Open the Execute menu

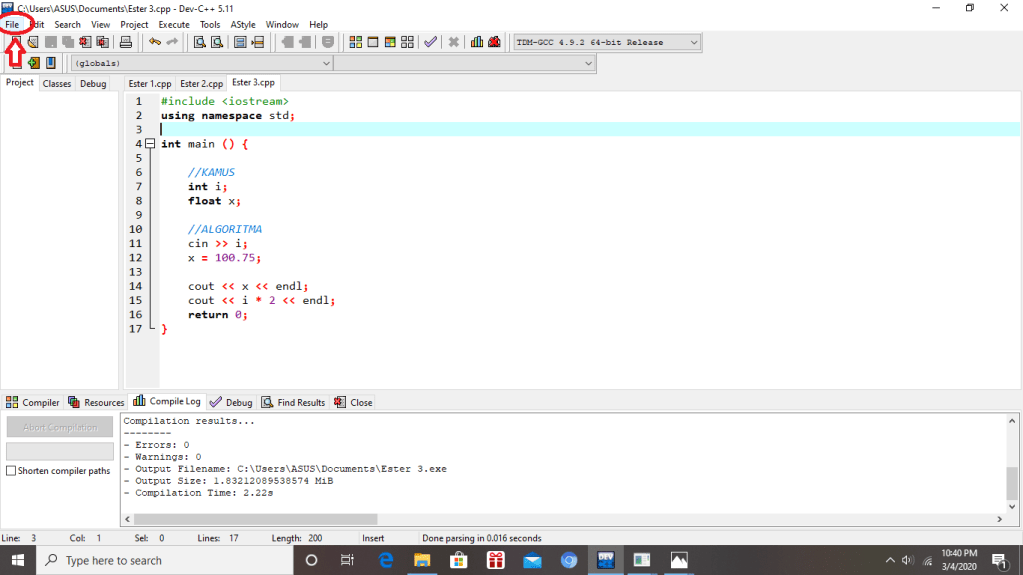click(x=173, y=24)
